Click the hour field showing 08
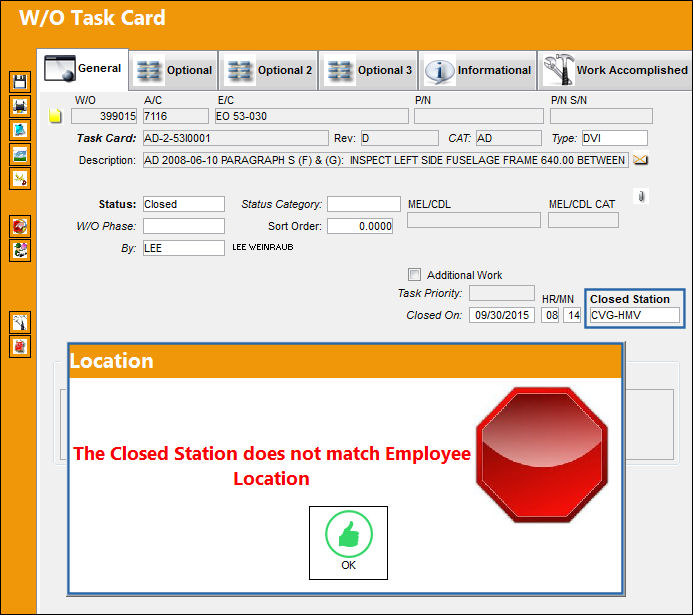693x615 pixels. point(551,315)
